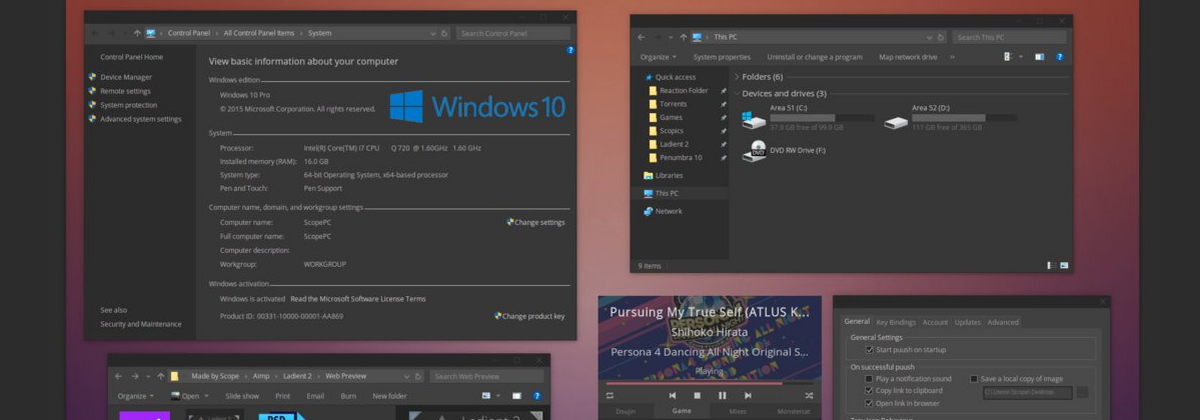Toggle Open link in browser checkbox
The height and width of the screenshot is (420, 1200).
pos(869,403)
